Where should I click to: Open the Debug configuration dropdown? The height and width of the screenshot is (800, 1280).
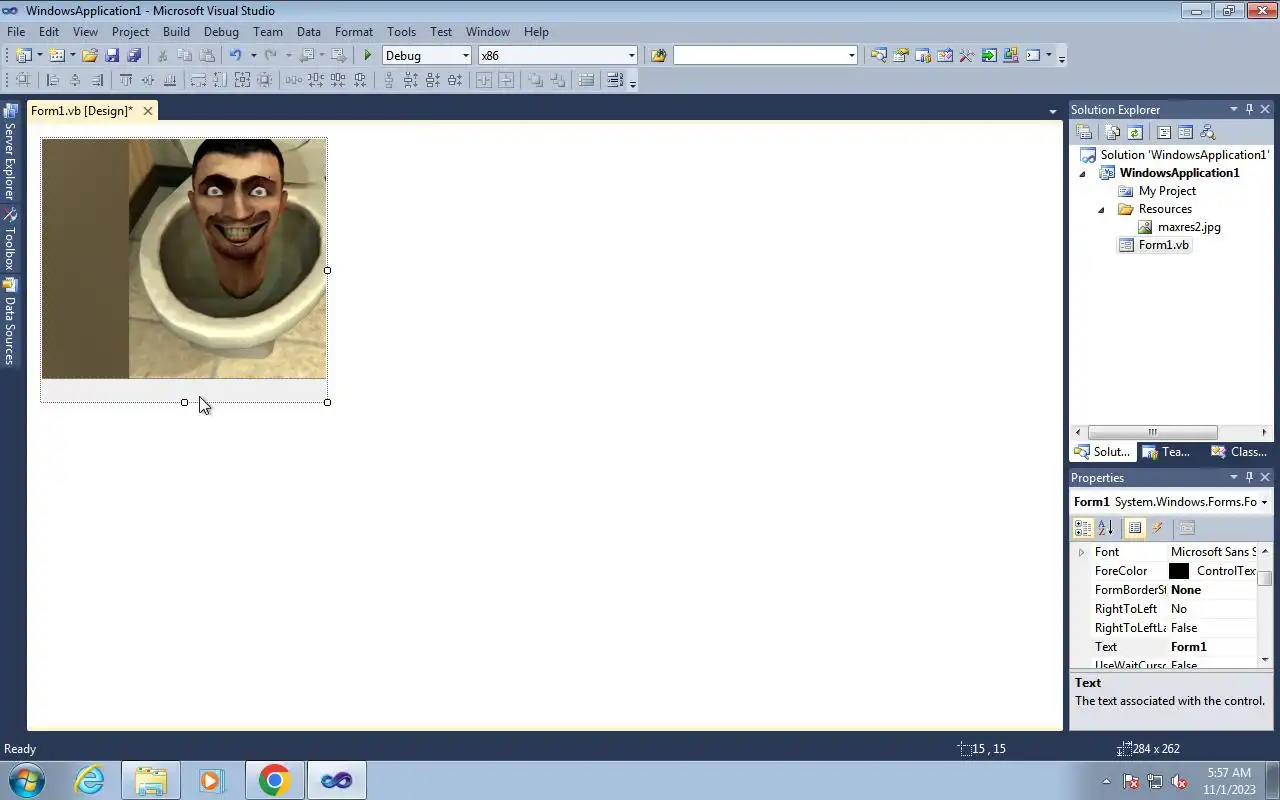[x=465, y=55]
